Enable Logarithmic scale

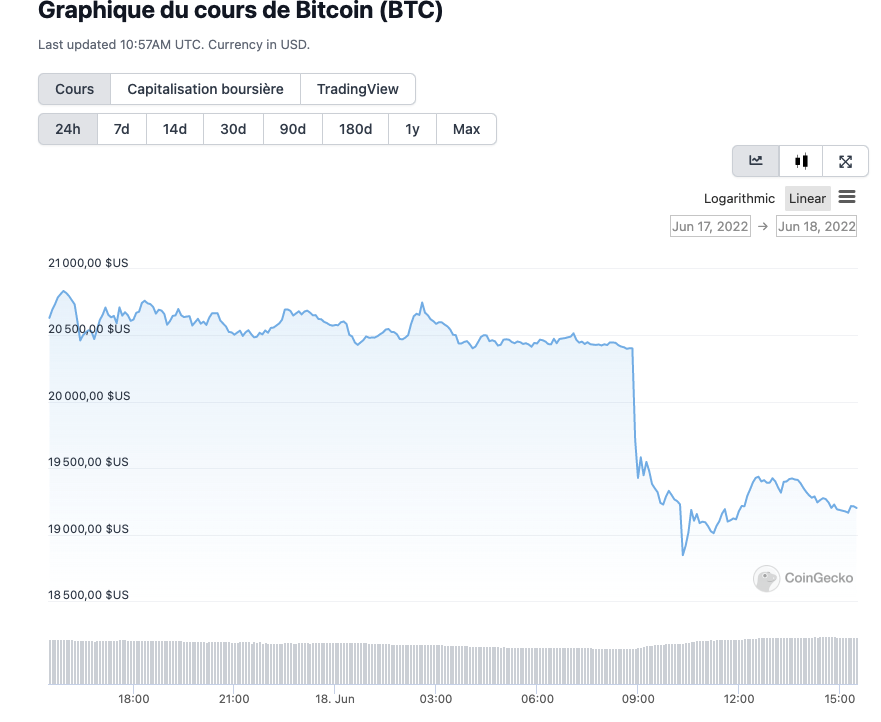[739, 198]
